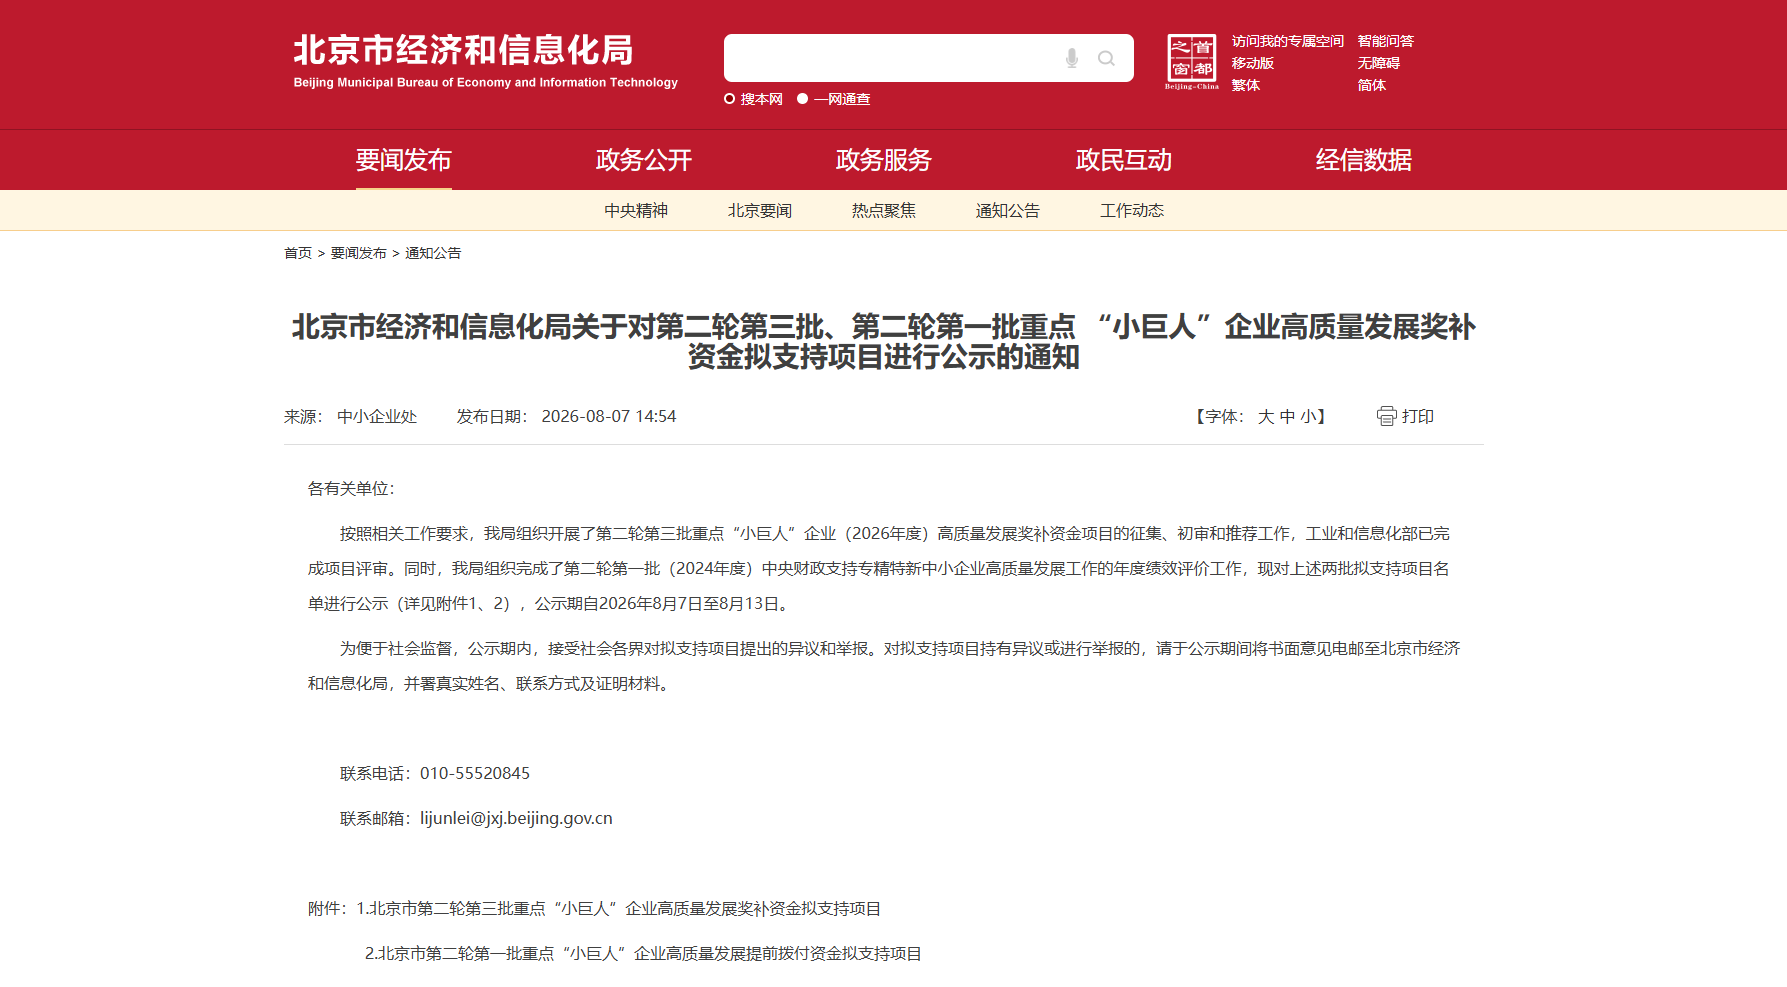This screenshot has height=987, width=1787.
Task: Click 首页 in the breadcrumb
Action: pos(298,253)
